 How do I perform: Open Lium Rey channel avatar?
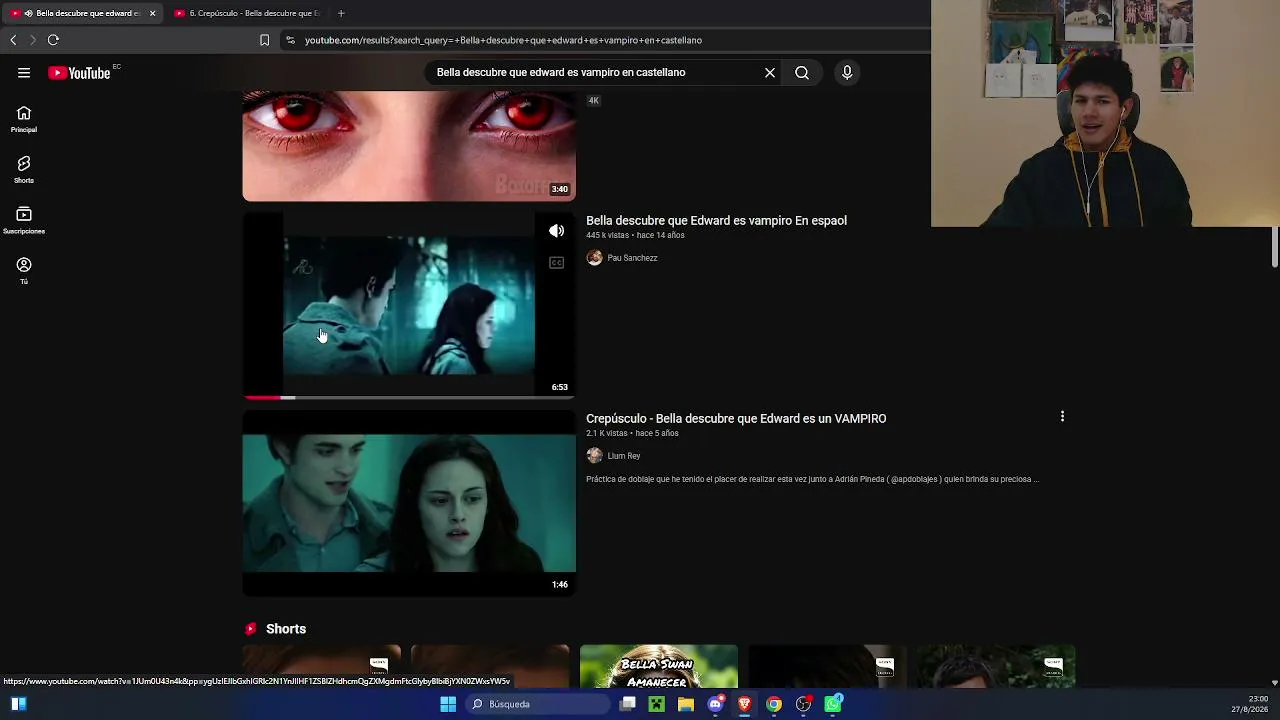click(x=594, y=456)
